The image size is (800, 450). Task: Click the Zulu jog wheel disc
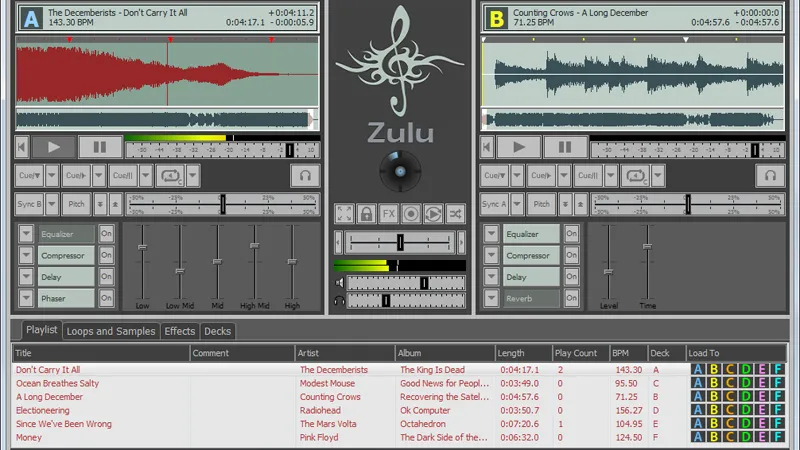[401, 171]
